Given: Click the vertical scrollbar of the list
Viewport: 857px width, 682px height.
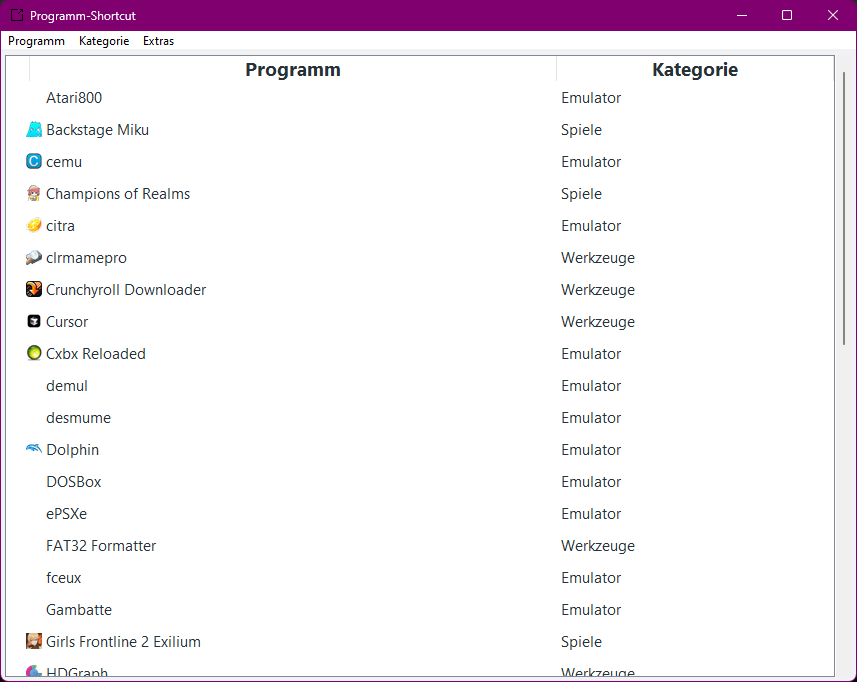Looking at the screenshot, I should 844,210.
